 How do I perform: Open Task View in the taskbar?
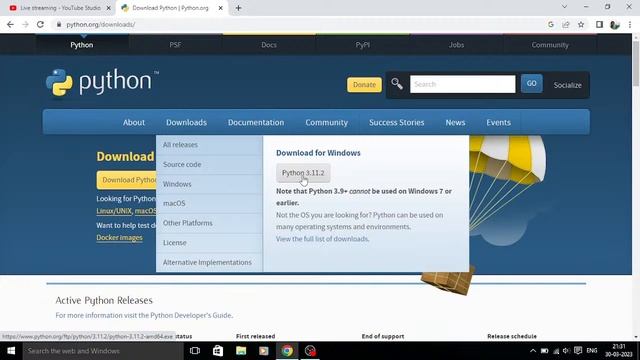click(195, 351)
